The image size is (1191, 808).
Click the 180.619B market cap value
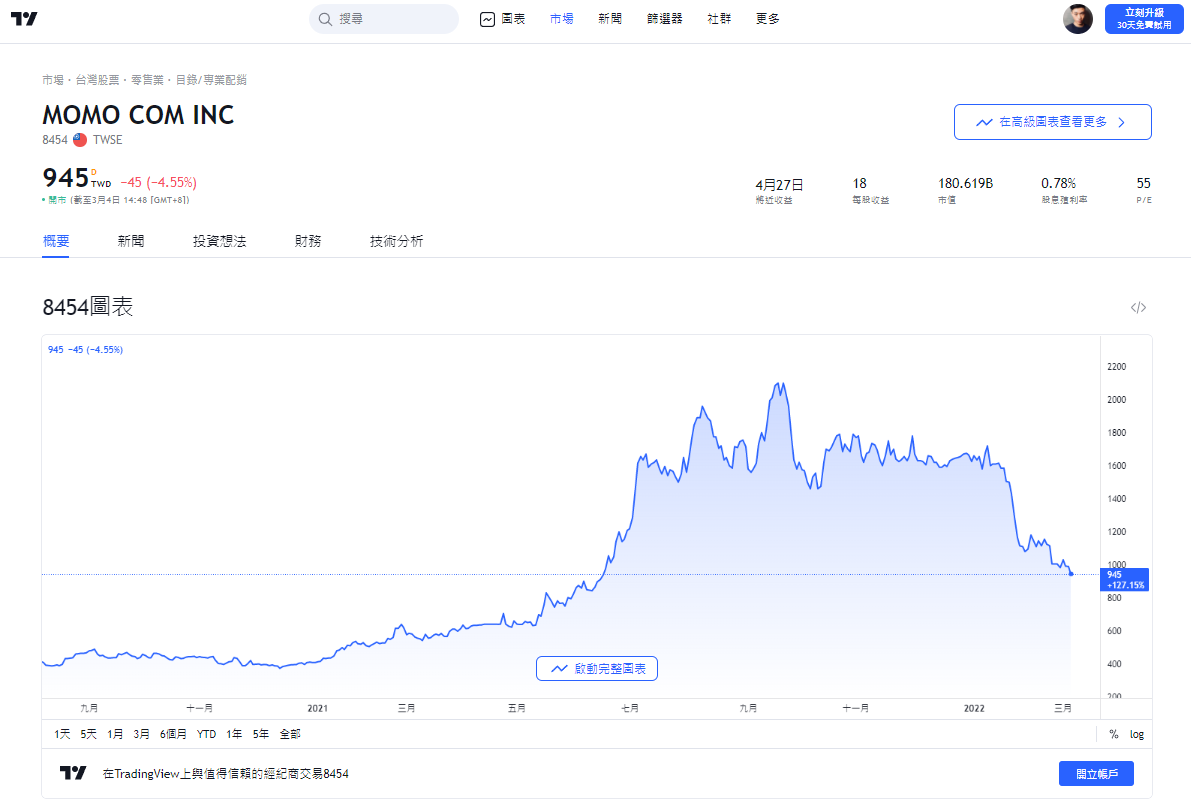pyautogui.click(x=965, y=184)
